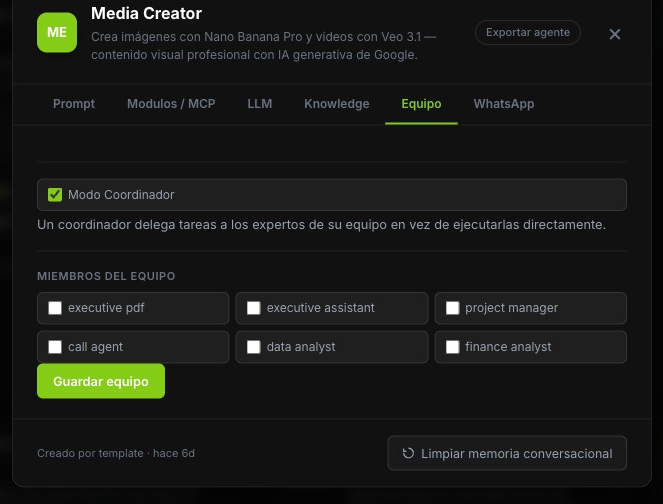
Task: Save the team with Guardar equipo
Action: 101,381
